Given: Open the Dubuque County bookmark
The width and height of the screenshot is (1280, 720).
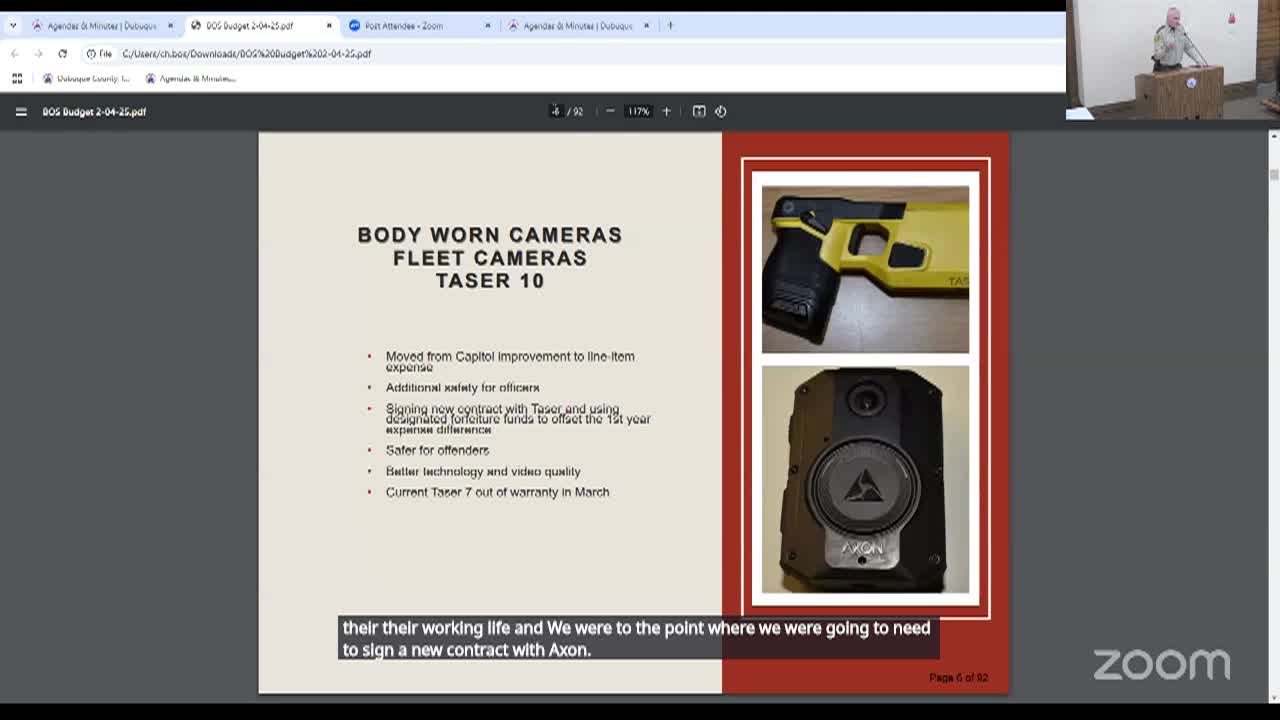Looking at the screenshot, I should (x=86, y=78).
